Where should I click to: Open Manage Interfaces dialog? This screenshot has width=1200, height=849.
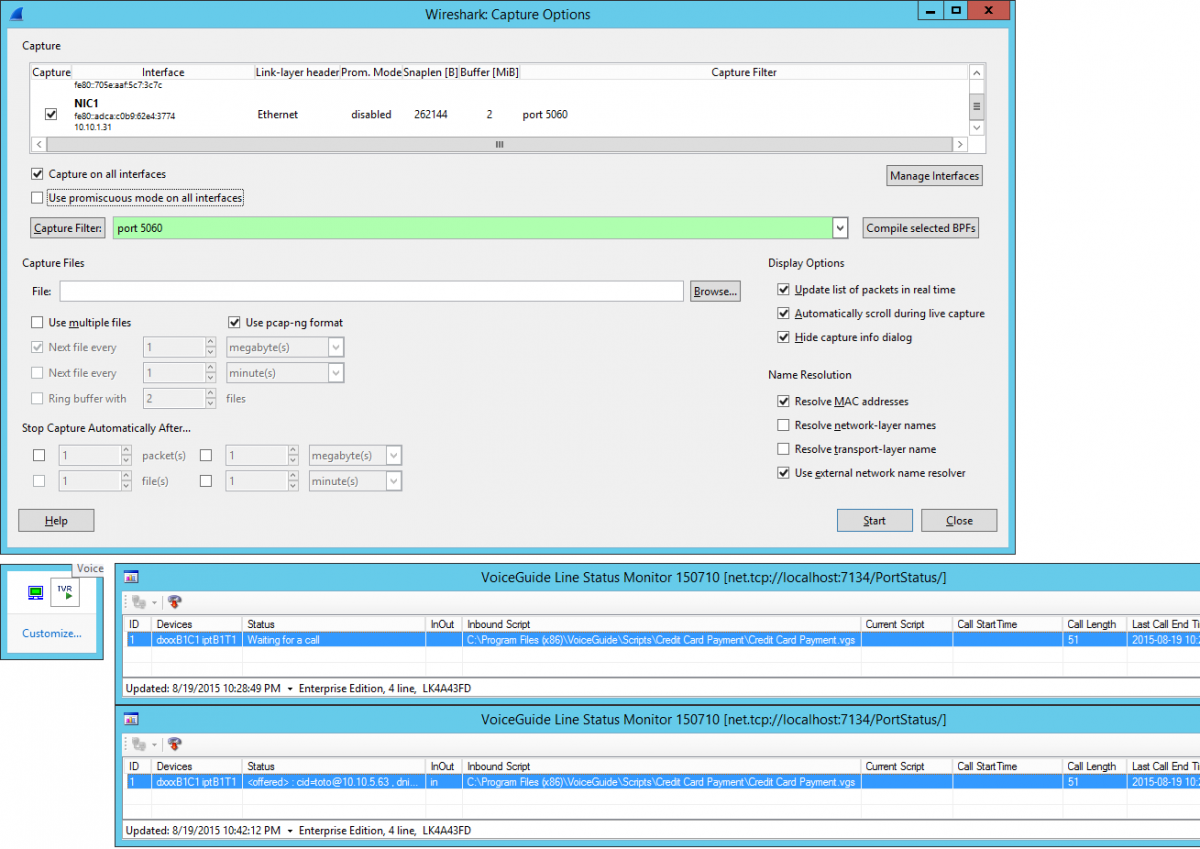[934, 176]
